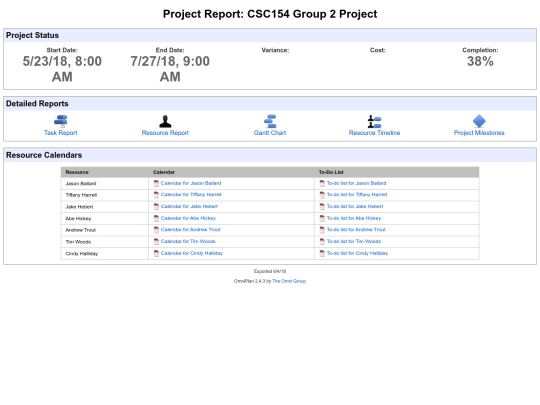Open the Task Report icon
Screen dimensions: 540x405
point(61,121)
